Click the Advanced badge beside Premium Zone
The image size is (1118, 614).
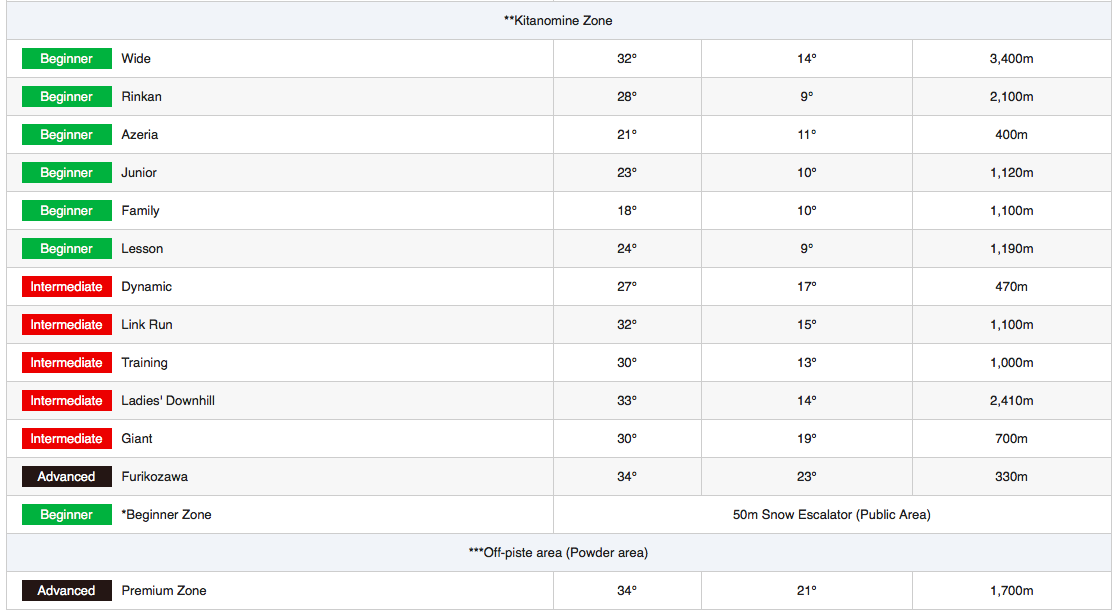coord(66,591)
